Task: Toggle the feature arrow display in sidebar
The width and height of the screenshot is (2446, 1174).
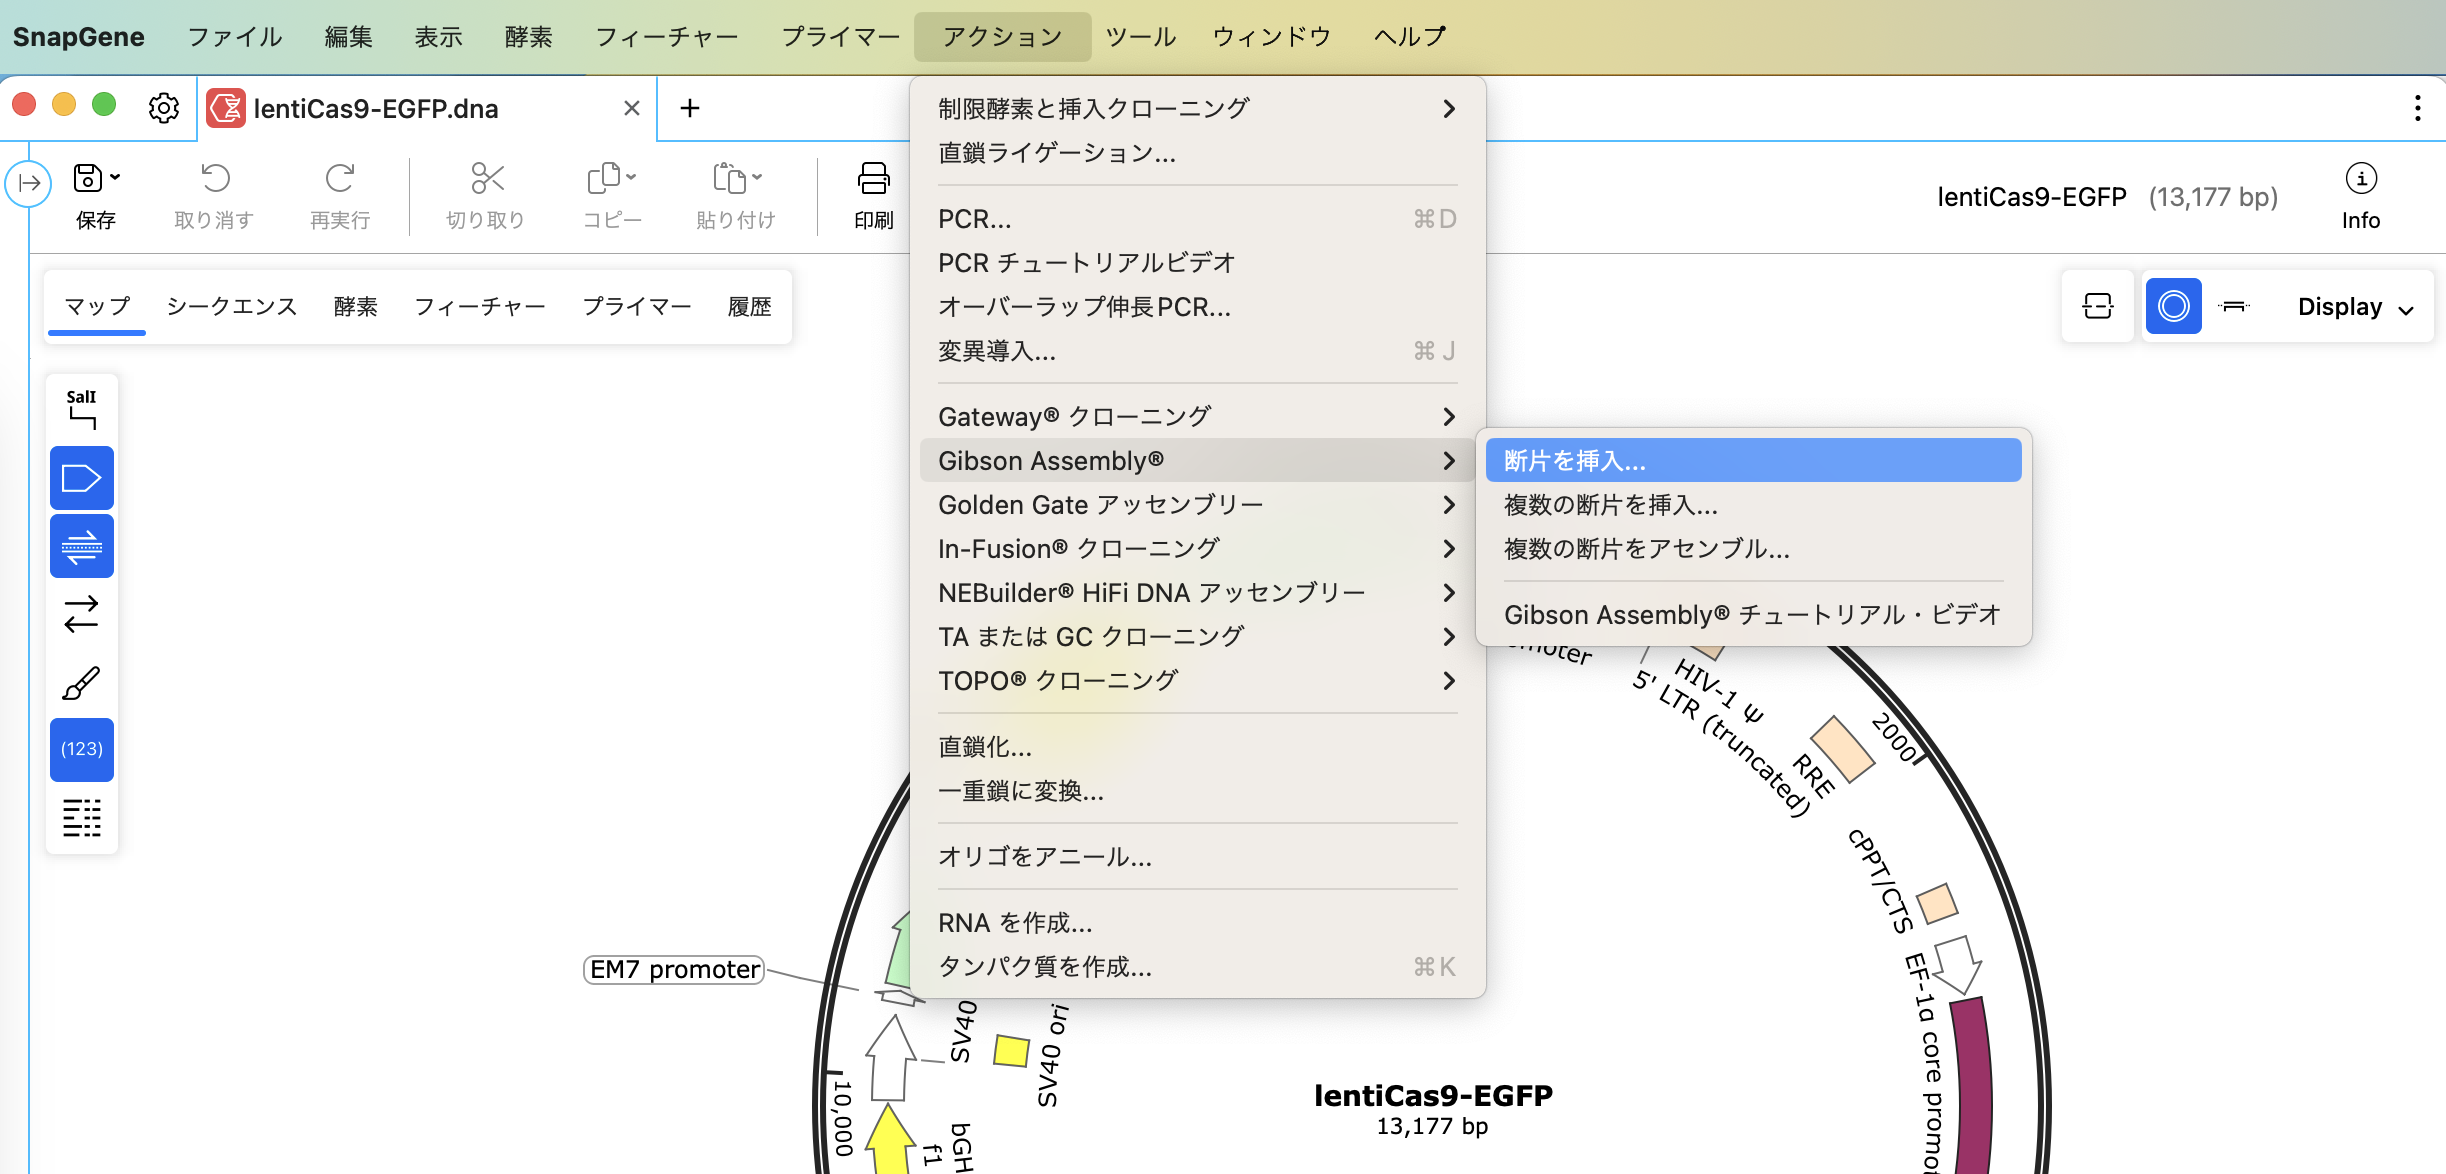Action: coord(81,477)
